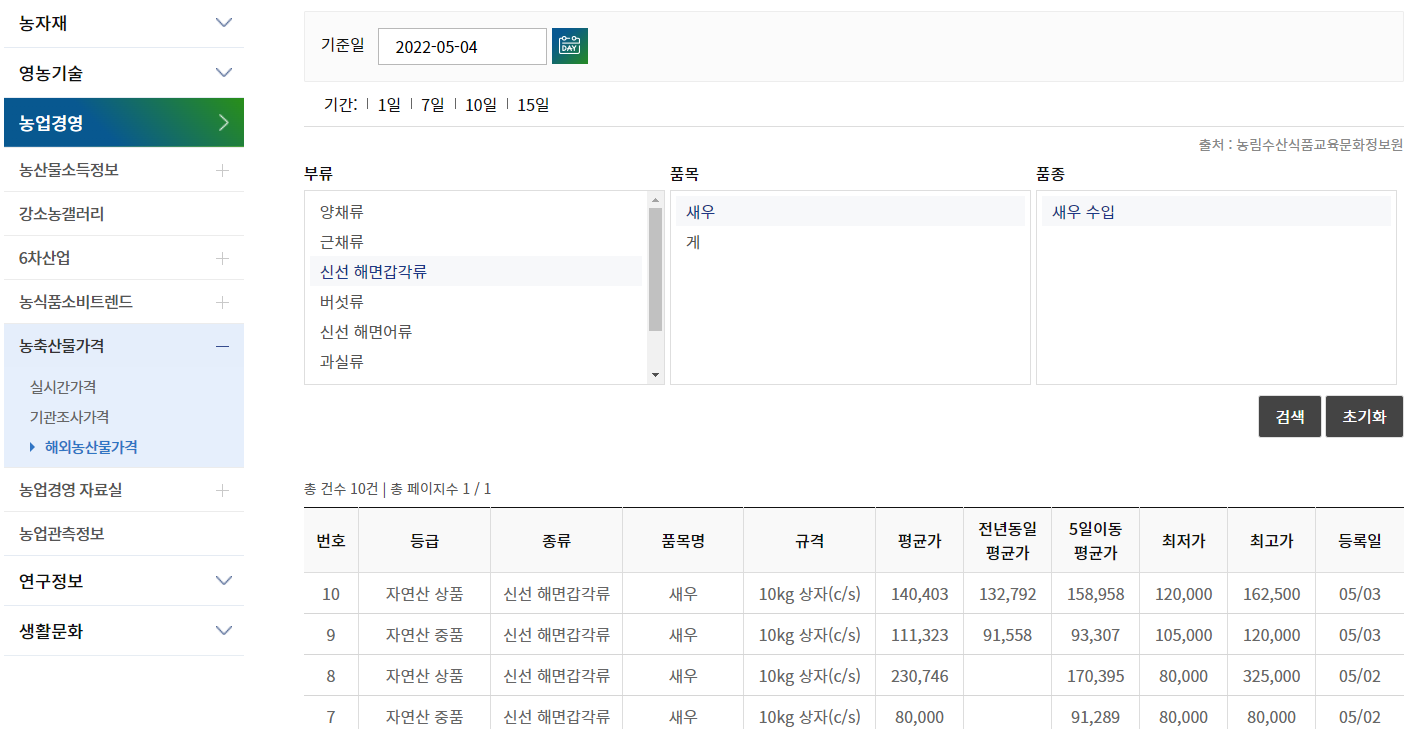Viewport: 1424px width, 729px height.
Task: Click the 기준일 date input field
Action: (x=462, y=45)
